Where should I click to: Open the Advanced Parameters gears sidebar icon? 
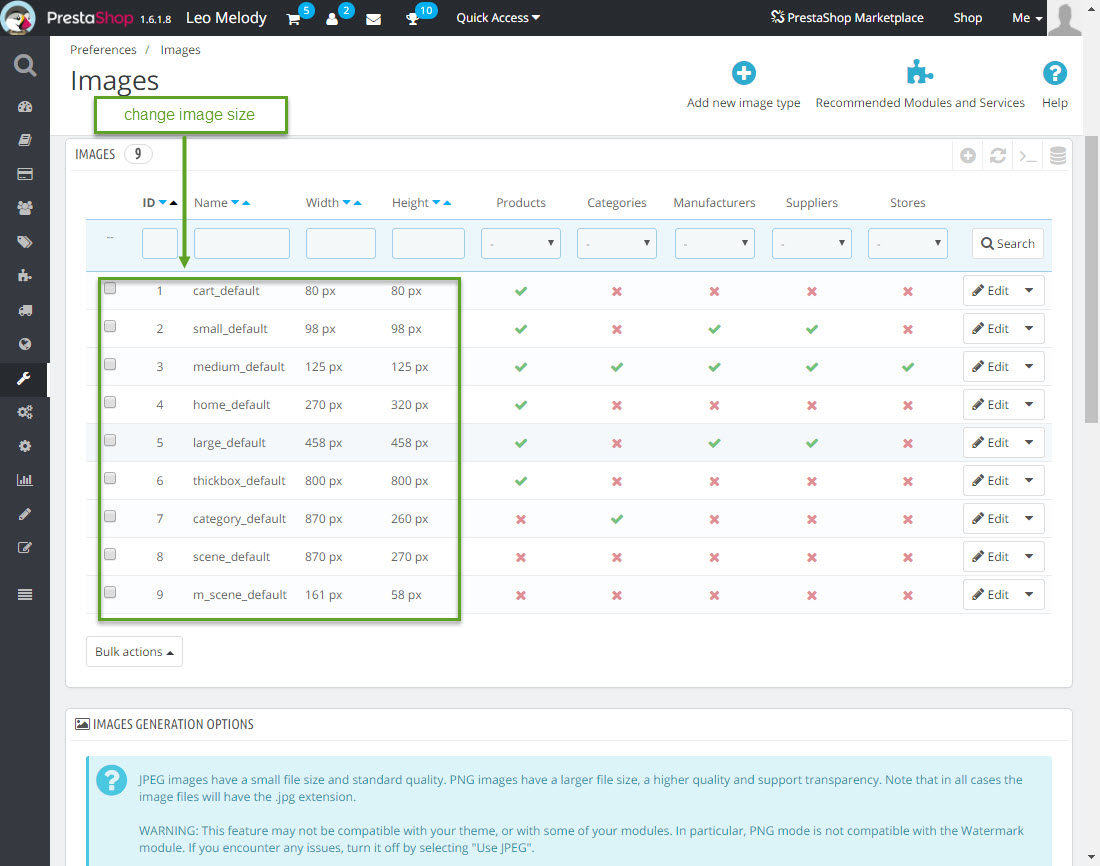[x=25, y=412]
